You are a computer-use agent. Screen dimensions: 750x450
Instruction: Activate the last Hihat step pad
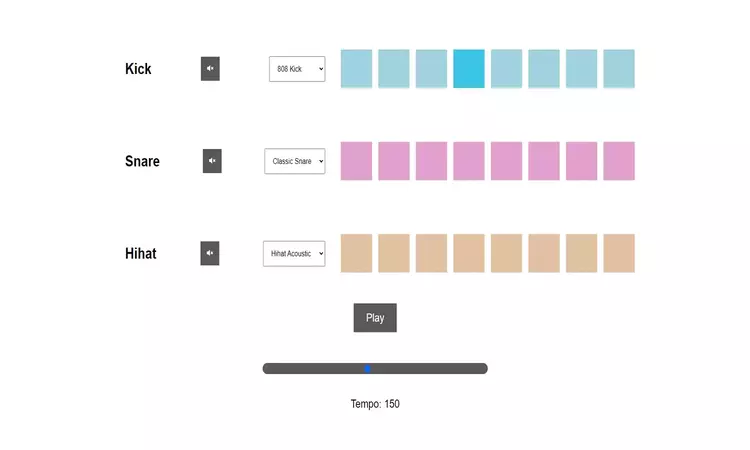[x=619, y=253]
